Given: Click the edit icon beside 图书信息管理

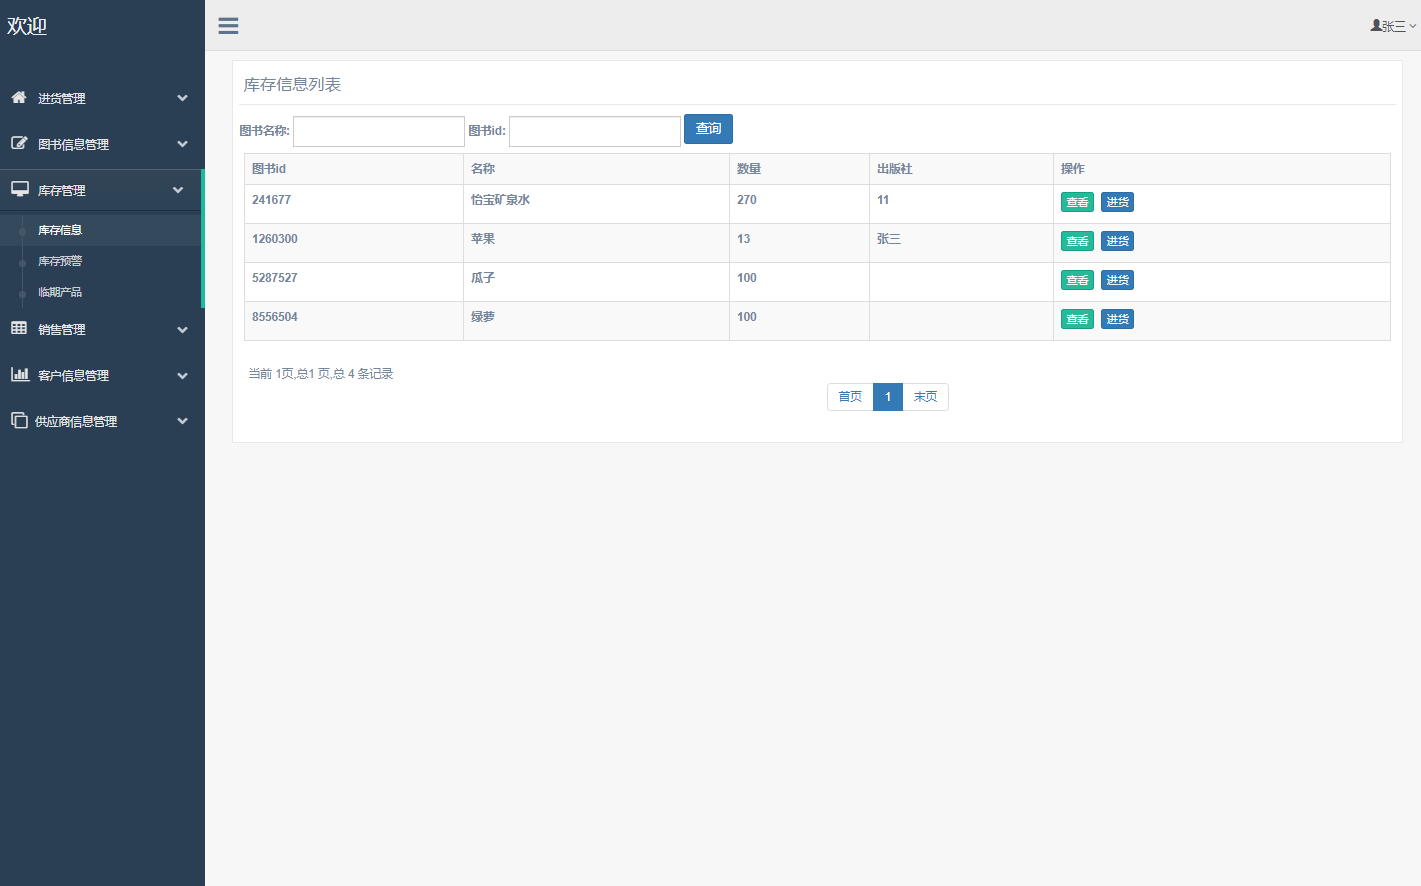Looking at the screenshot, I should coord(19,143).
